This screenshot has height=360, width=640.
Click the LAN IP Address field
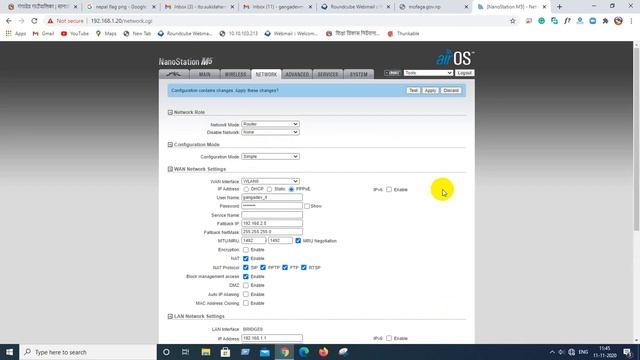[272, 338]
